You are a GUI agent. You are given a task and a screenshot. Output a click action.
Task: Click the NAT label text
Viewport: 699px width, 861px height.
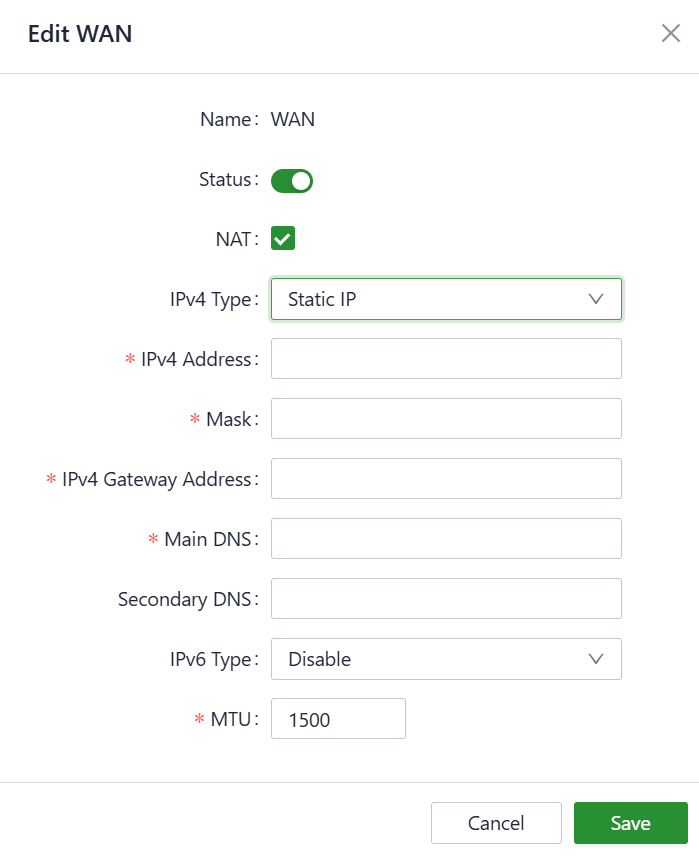click(232, 240)
